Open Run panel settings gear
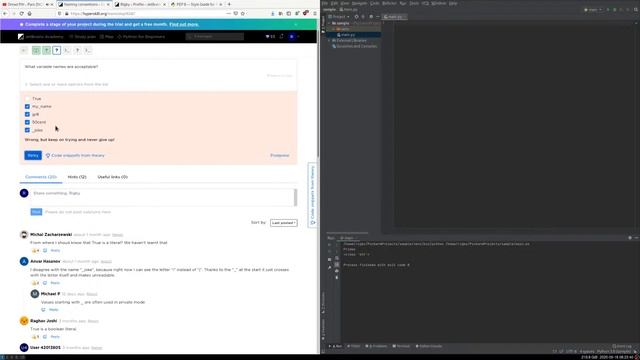This screenshot has width=640, height=360. pos(630,238)
